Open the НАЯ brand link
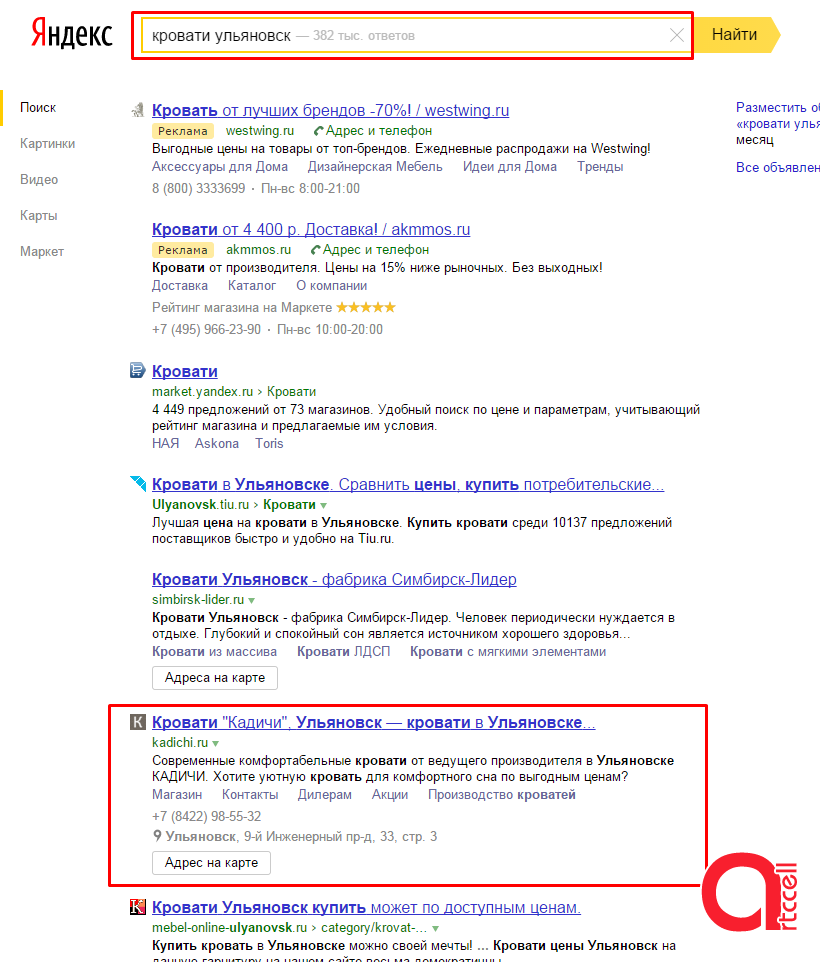The height and width of the screenshot is (962, 820). (166, 443)
